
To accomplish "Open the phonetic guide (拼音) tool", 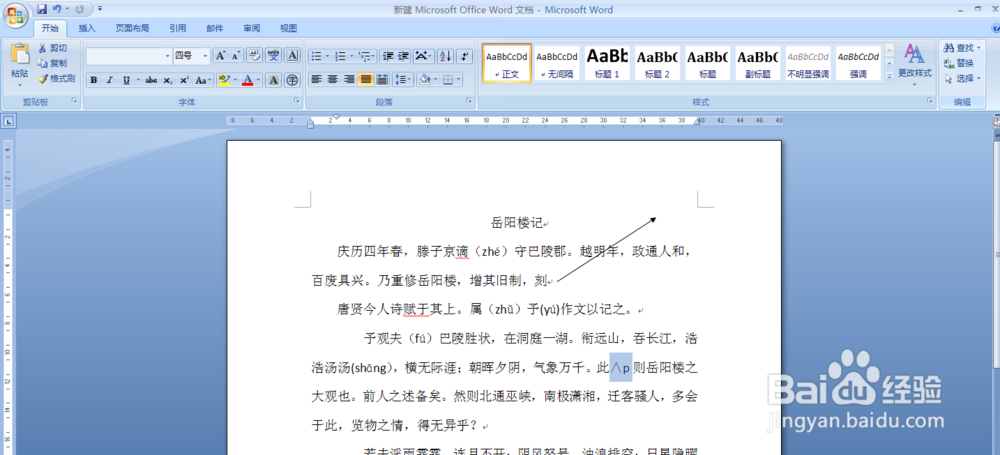I will 274,56.
